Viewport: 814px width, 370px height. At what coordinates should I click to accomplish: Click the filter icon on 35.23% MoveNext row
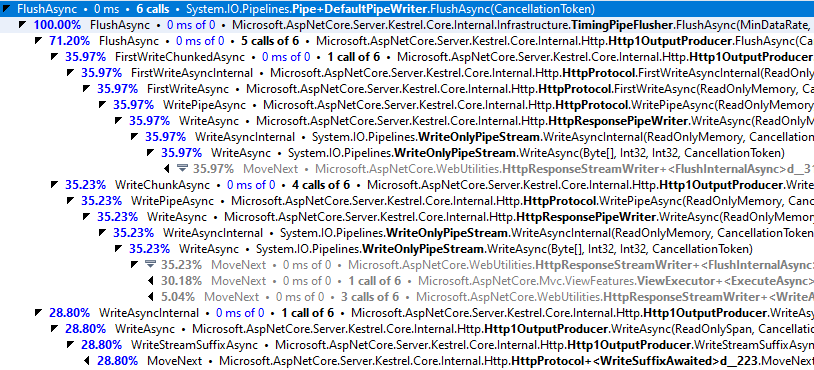pyautogui.click(x=150, y=265)
